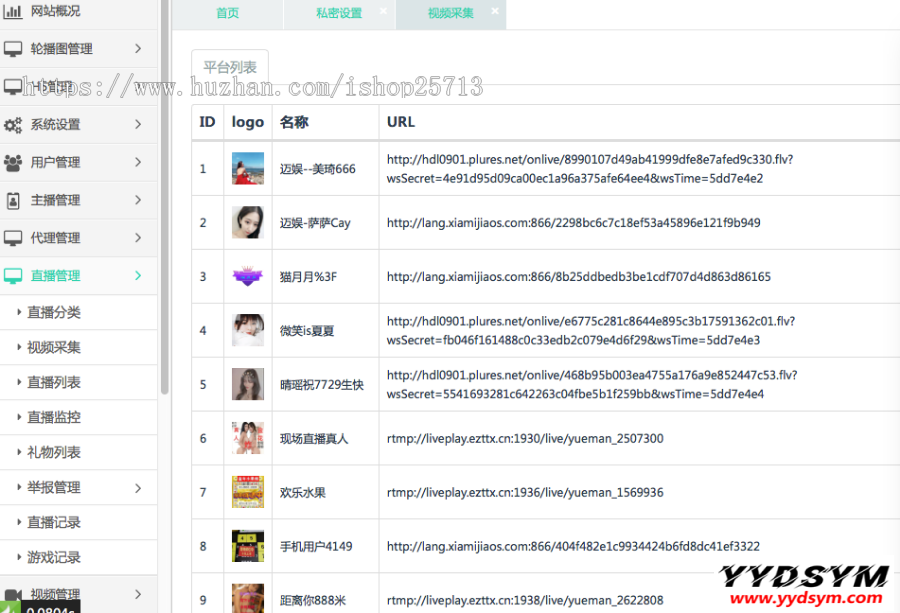Screen dimensions: 900x613
Task: Close the 私密设置 tab with its X
Action: (x=383, y=12)
